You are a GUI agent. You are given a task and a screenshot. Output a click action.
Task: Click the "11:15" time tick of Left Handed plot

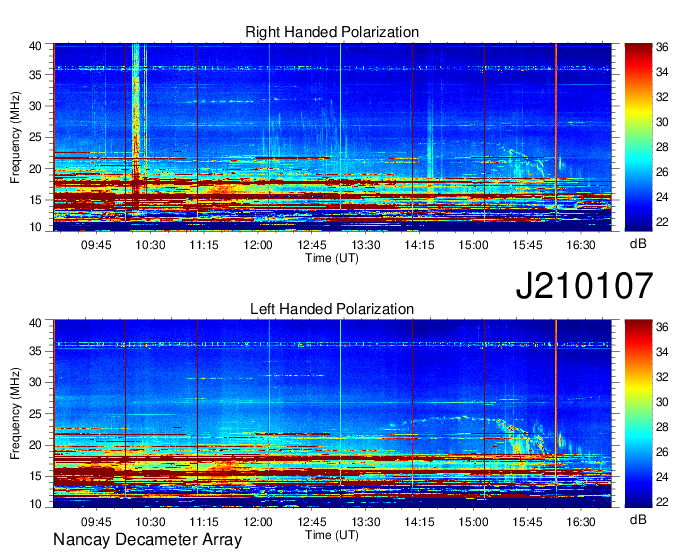pyautogui.click(x=204, y=522)
